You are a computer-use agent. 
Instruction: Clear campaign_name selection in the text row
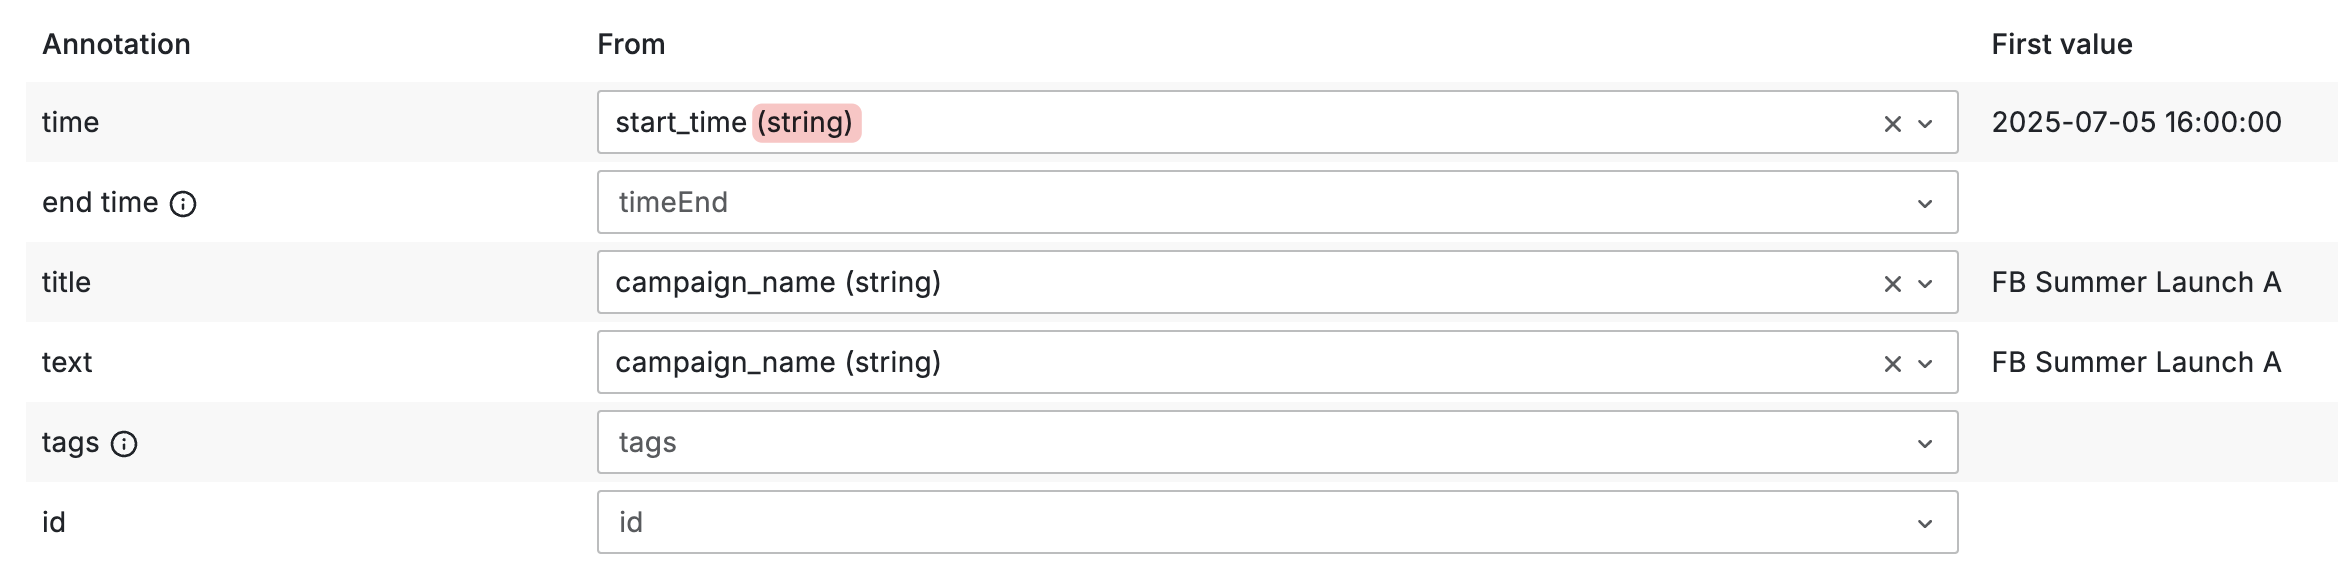pos(1892,364)
